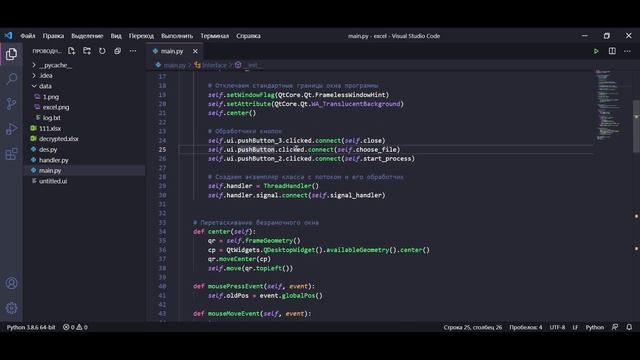Open editor more actions ellipsis
640x360 pixels.
click(x=627, y=51)
